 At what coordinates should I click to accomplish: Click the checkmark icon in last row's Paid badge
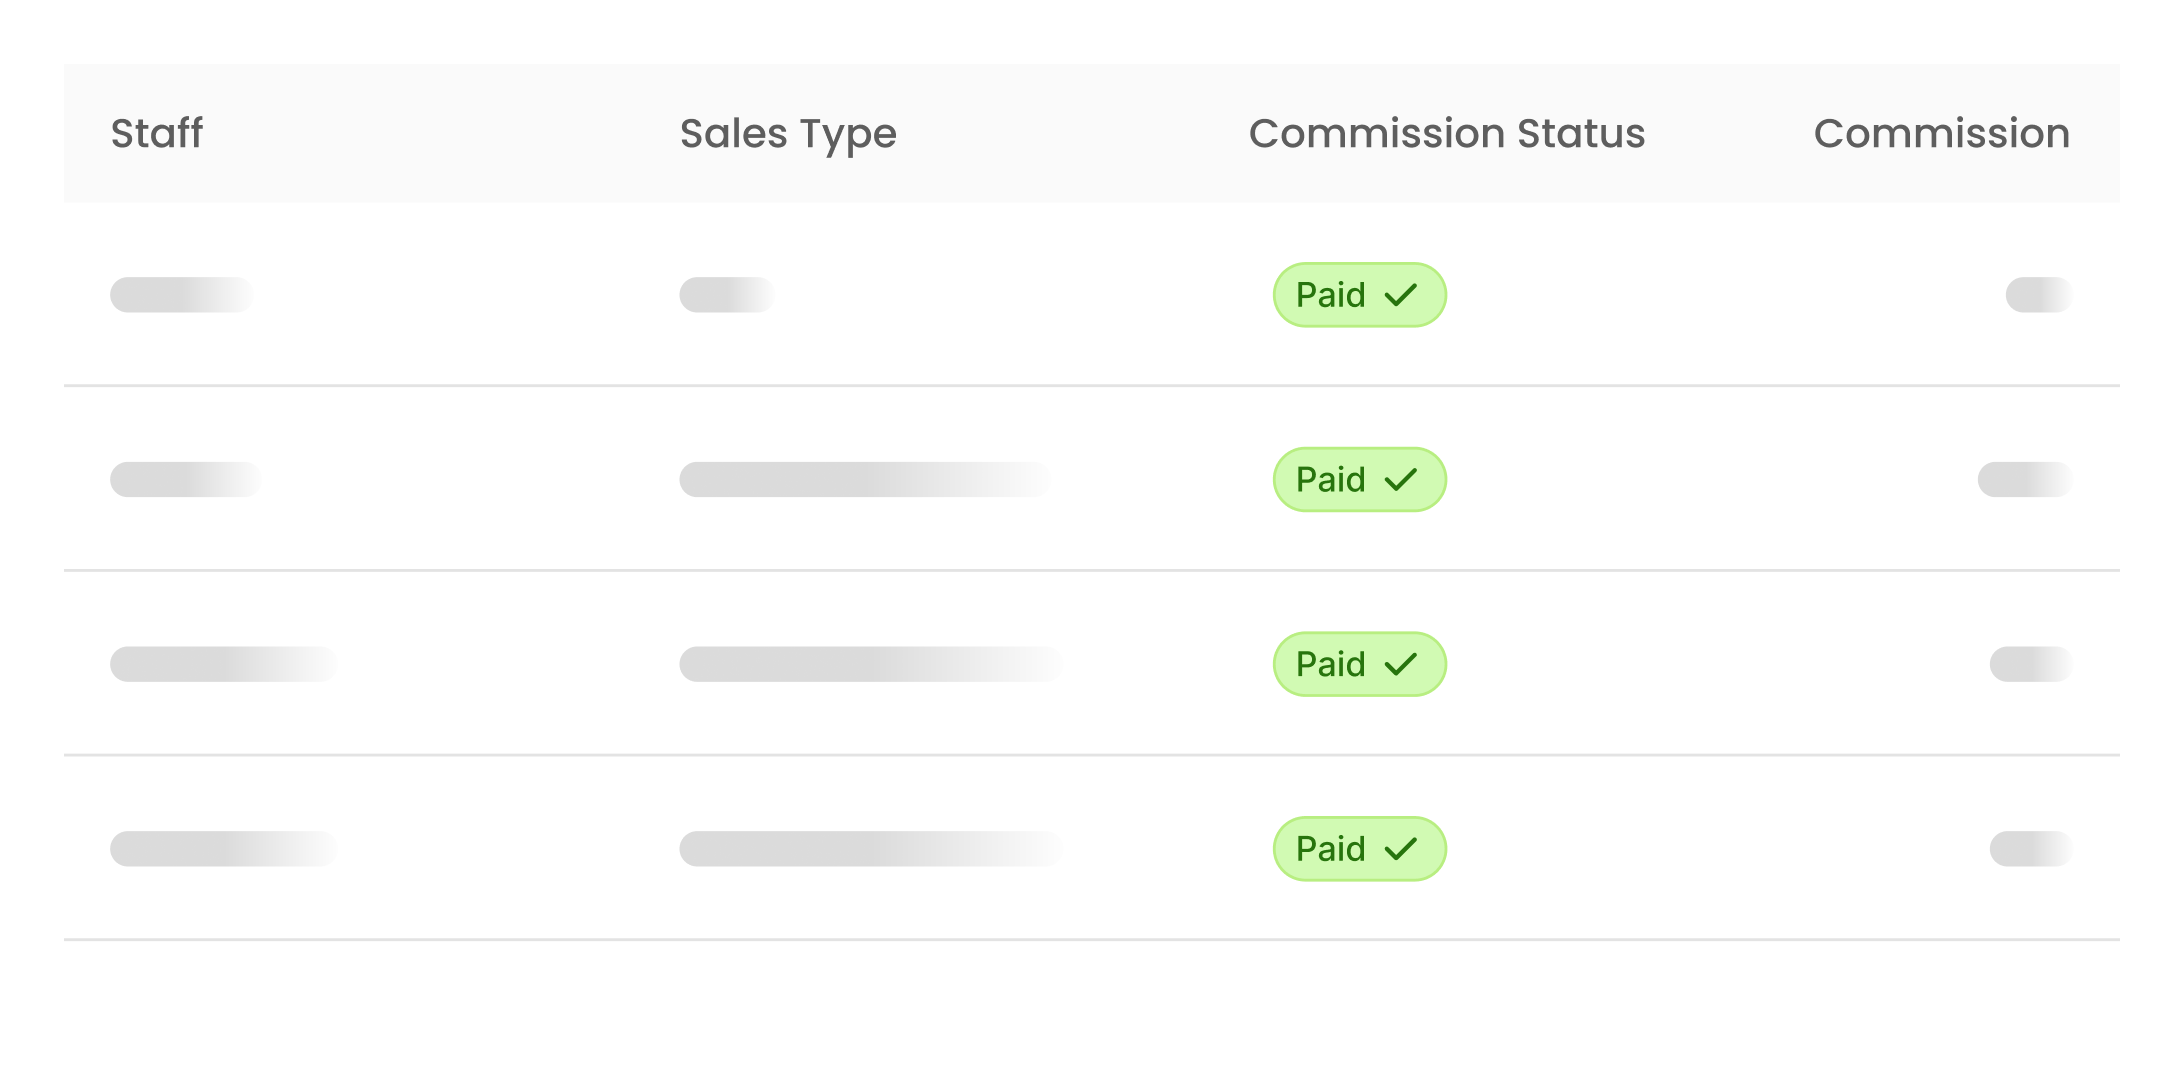[1401, 849]
